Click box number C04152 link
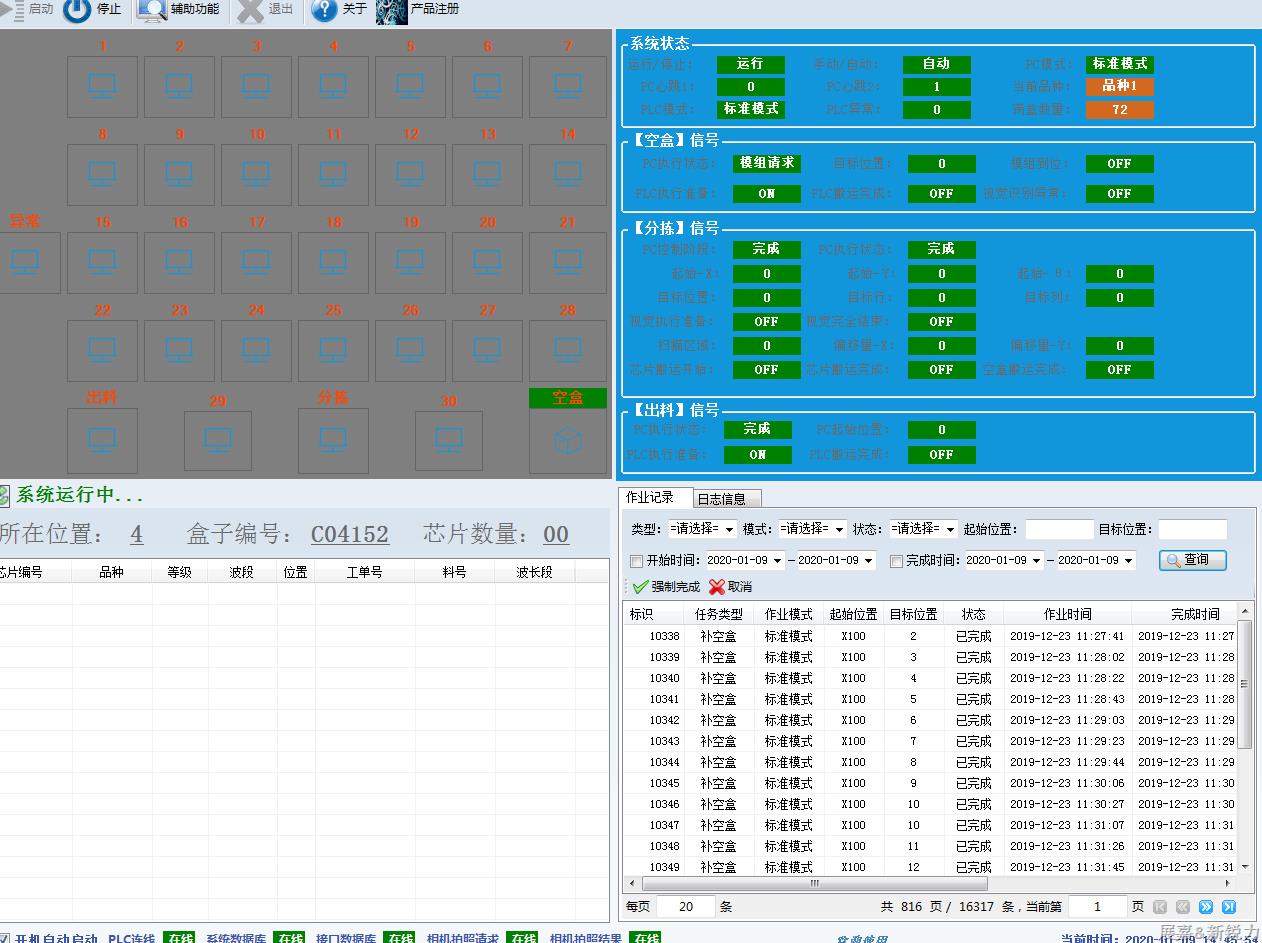The width and height of the screenshot is (1262, 943). tap(350, 535)
